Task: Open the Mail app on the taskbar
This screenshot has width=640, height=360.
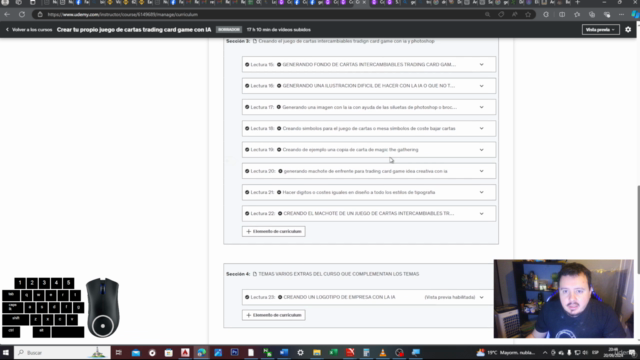Action: [136, 353]
